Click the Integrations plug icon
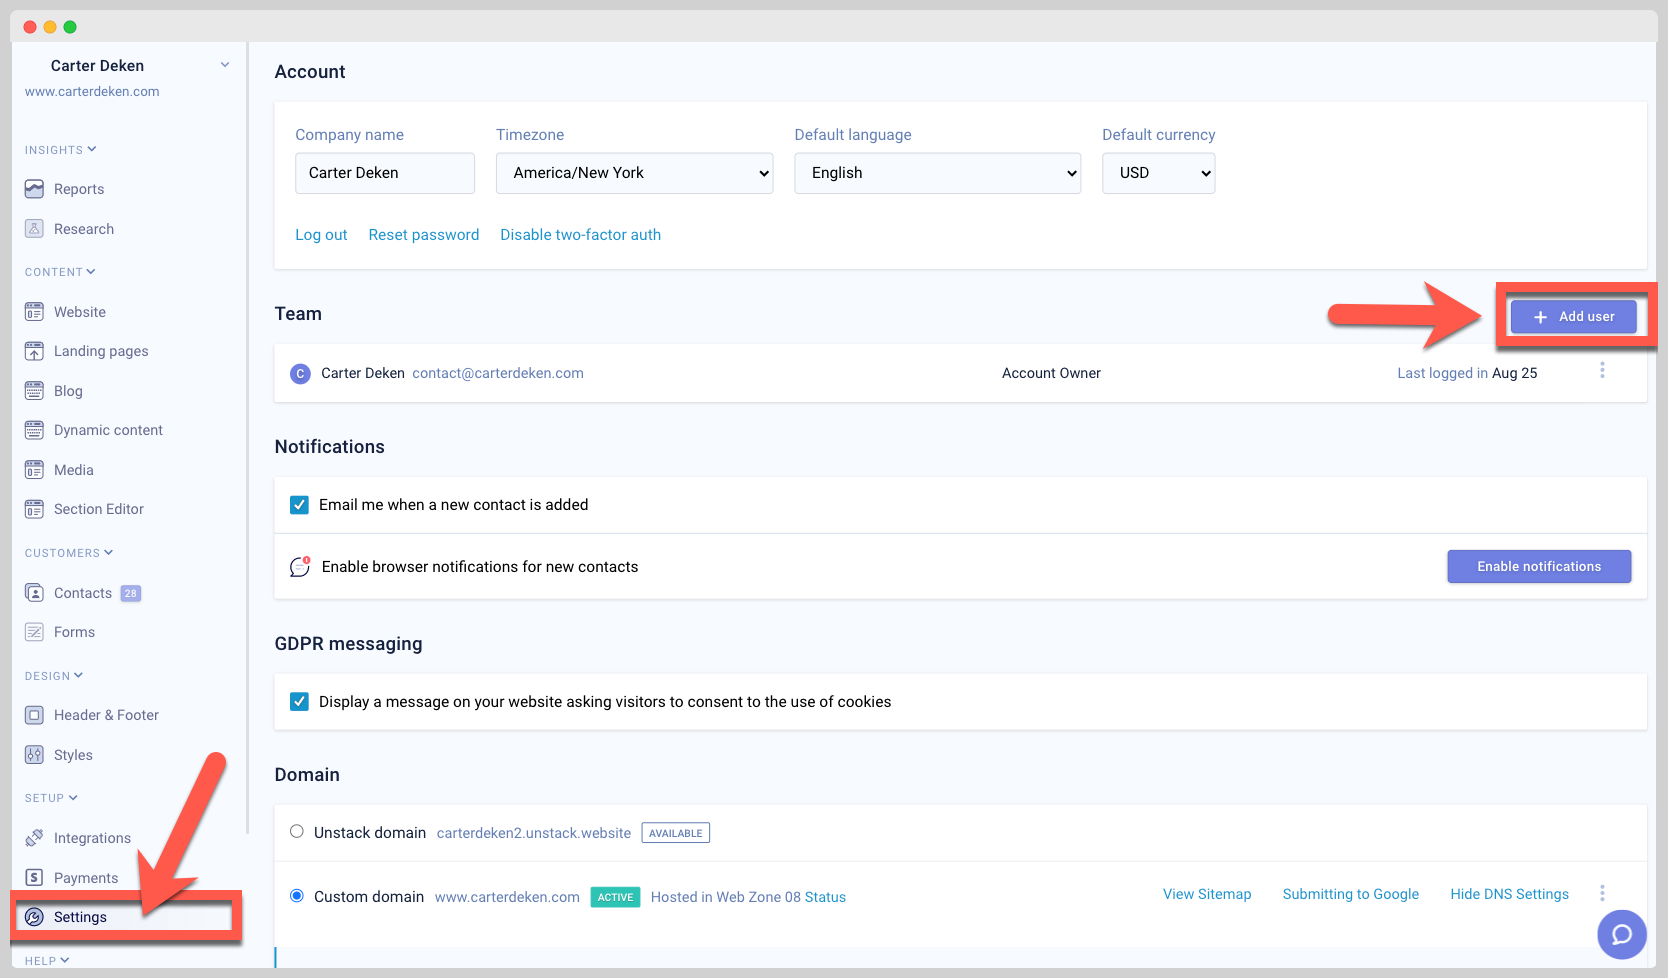The height and width of the screenshot is (978, 1668). pyautogui.click(x=34, y=838)
